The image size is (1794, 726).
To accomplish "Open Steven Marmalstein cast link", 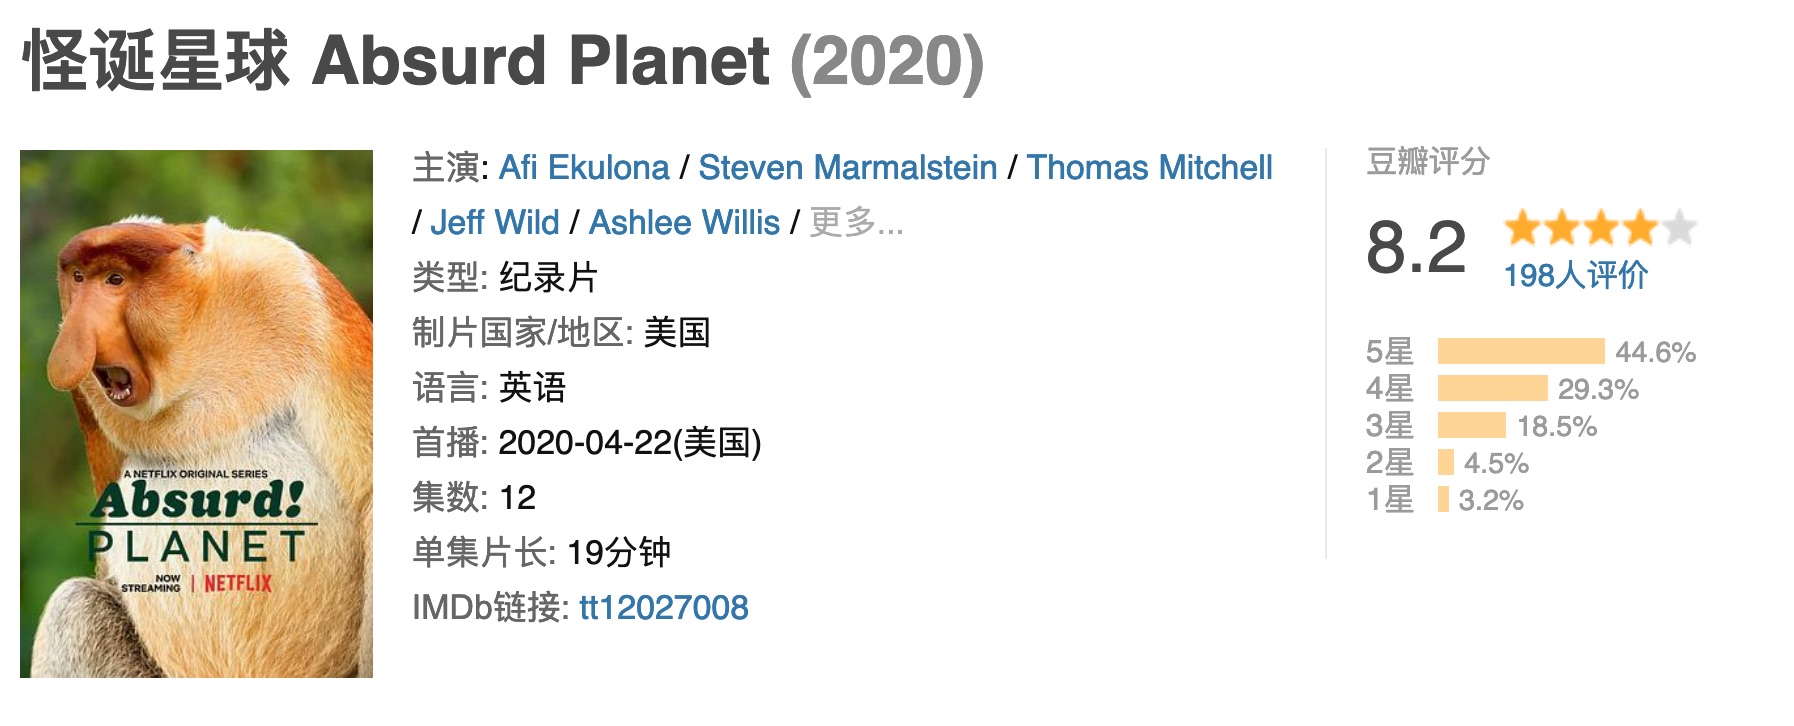I will click(847, 168).
